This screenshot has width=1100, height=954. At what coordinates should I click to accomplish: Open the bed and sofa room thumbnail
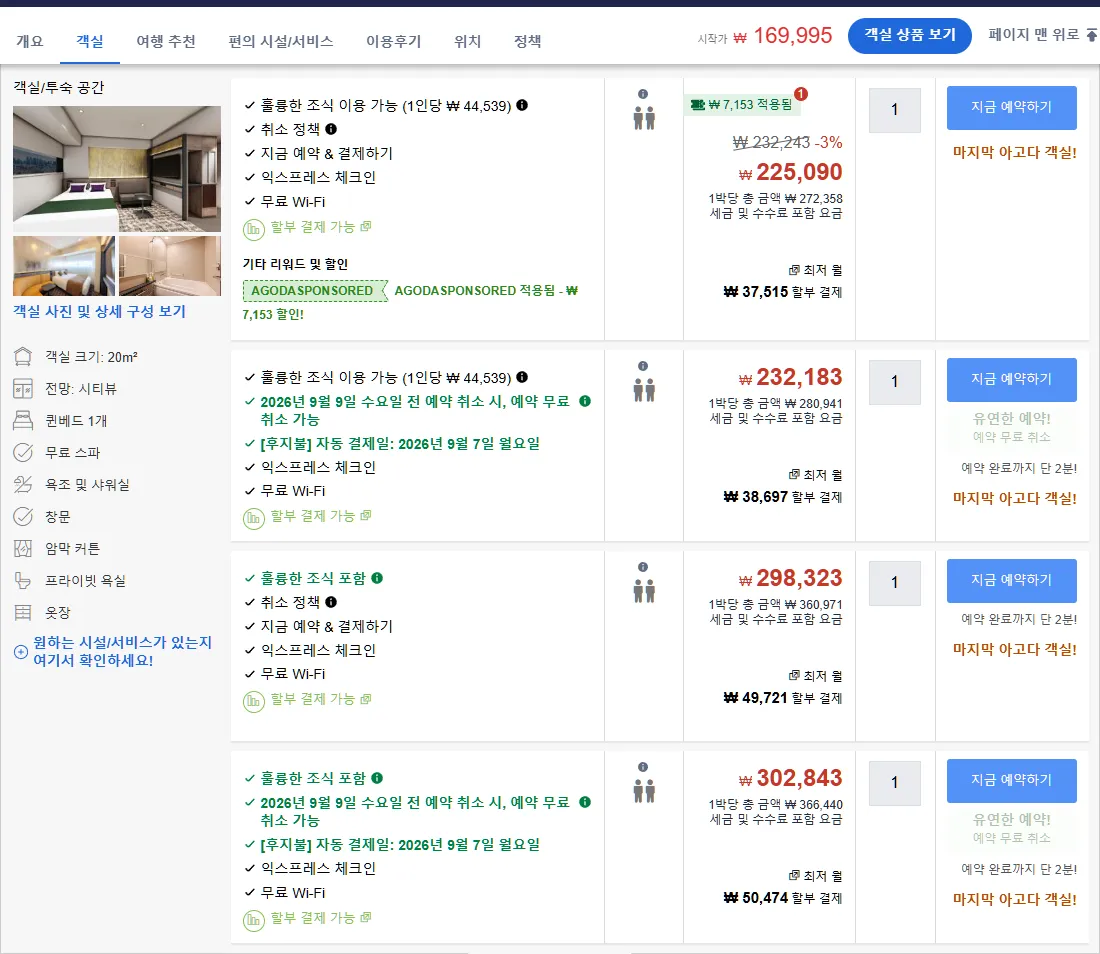(64, 266)
